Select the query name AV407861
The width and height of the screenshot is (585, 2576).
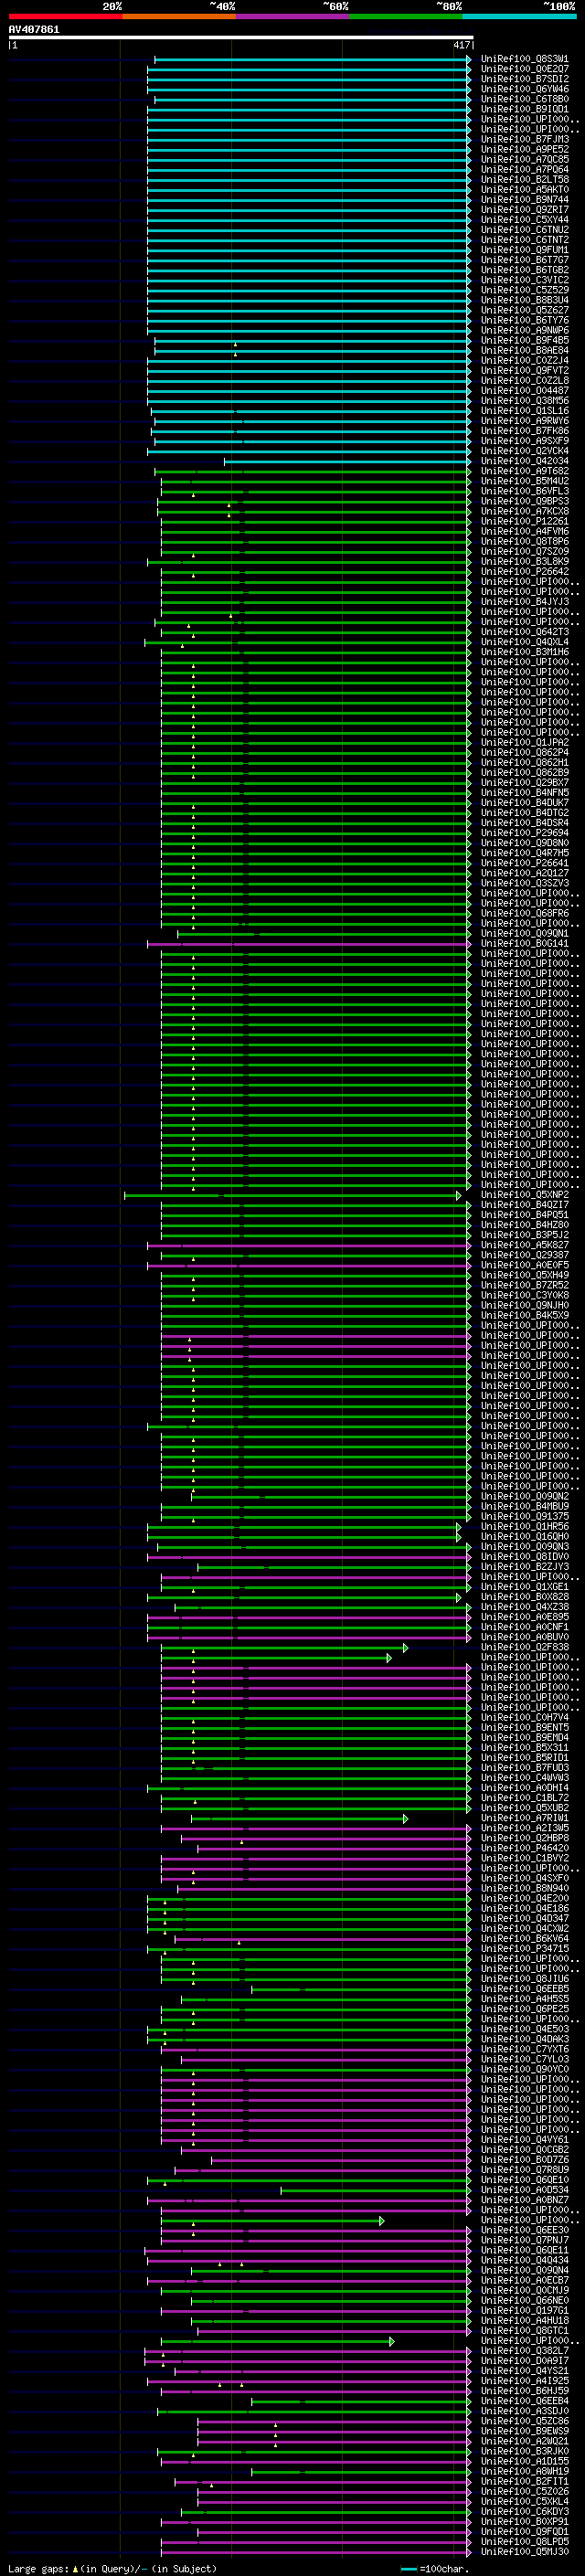(34, 29)
